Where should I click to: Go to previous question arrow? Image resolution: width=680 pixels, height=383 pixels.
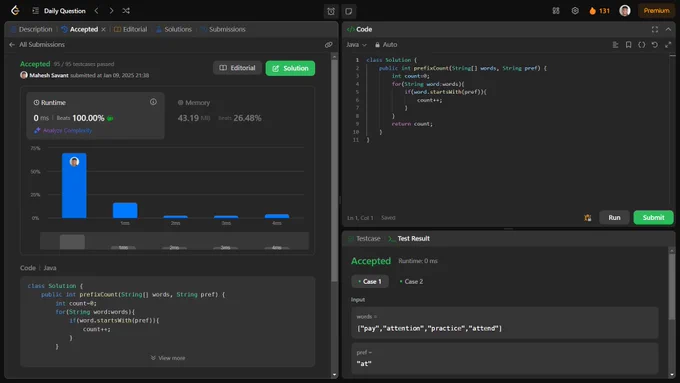tap(96, 11)
